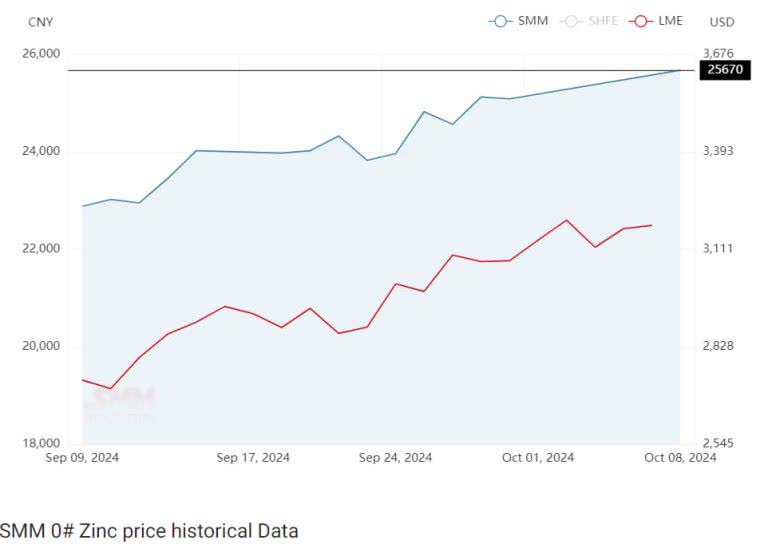Click the 3,676 USD axis tick label
The width and height of the screenshot is (768, 544).
coord(719,53)
